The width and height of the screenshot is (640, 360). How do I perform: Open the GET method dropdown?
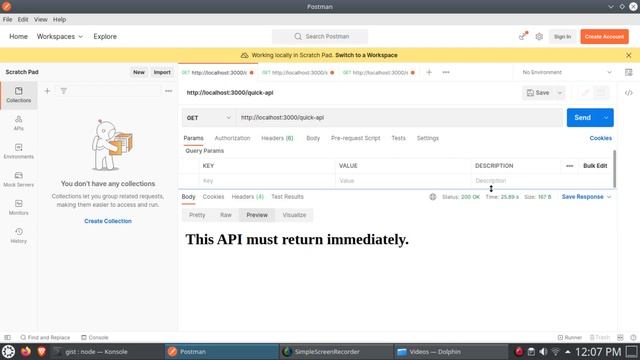click(209, 118)
